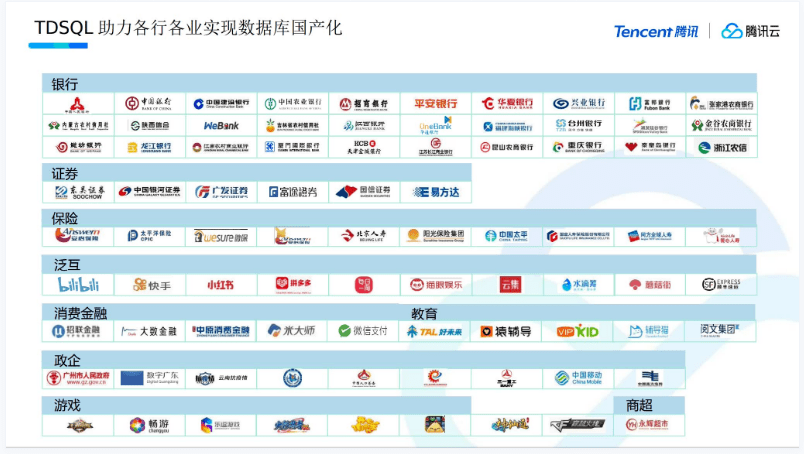Click the 小红书 logo
Screen dimensions: 804x454
click(220, 285)
